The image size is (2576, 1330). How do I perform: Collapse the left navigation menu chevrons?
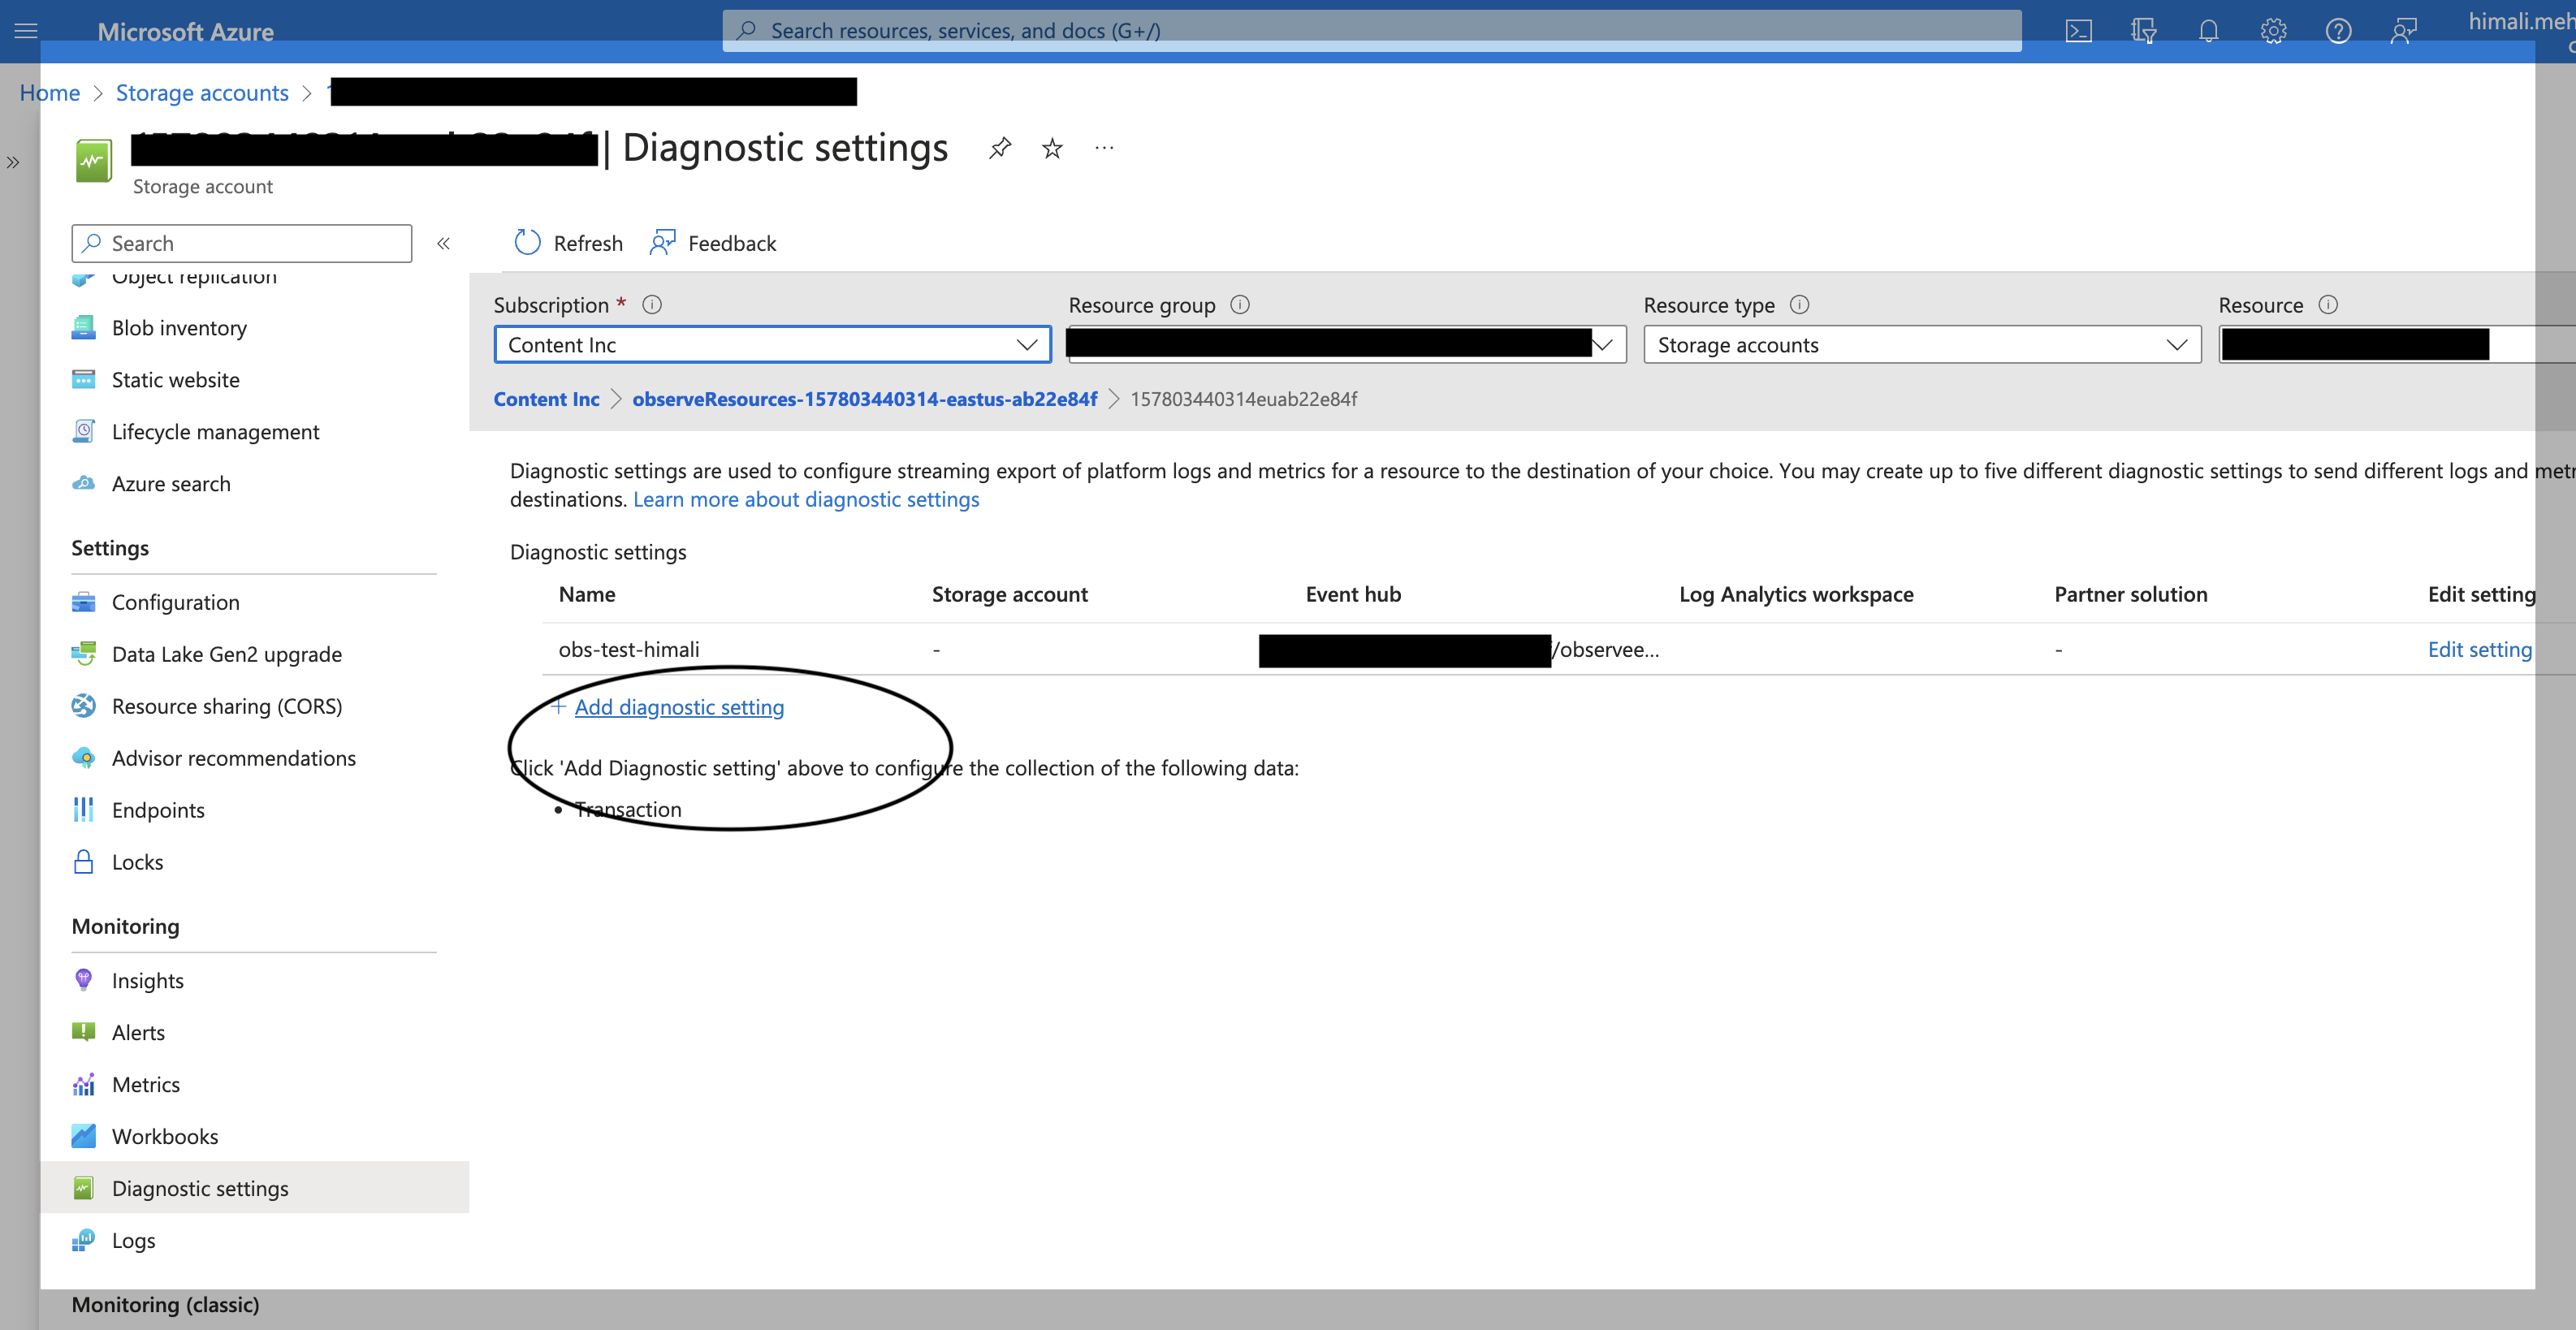(x=443, y=243)
